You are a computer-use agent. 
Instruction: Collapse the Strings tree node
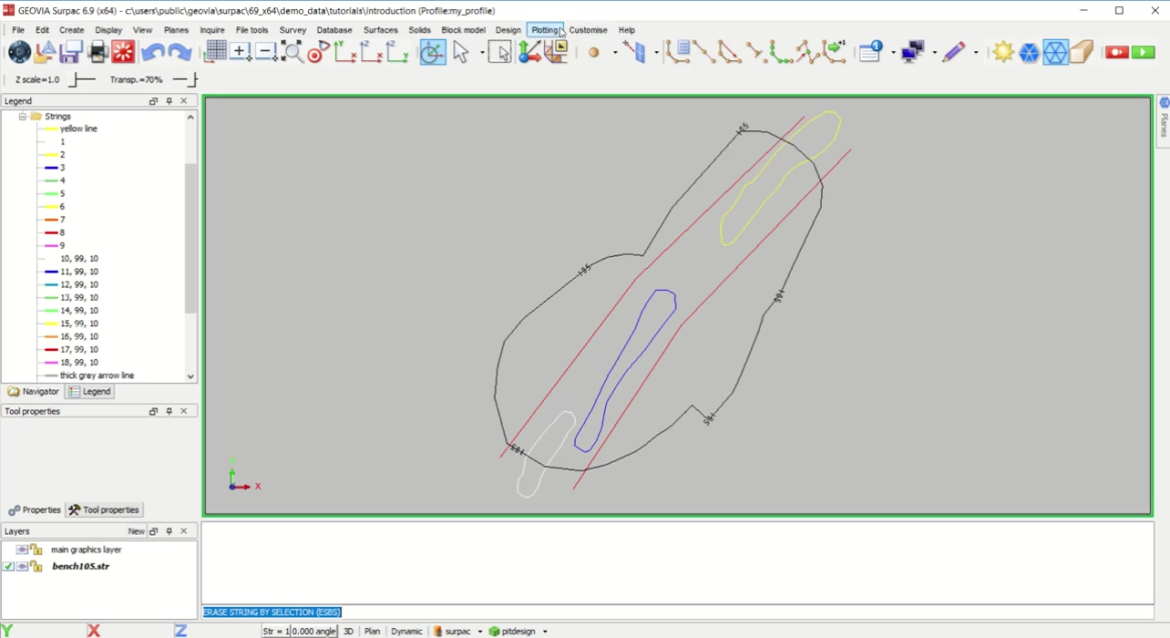[x=22, y=117]
